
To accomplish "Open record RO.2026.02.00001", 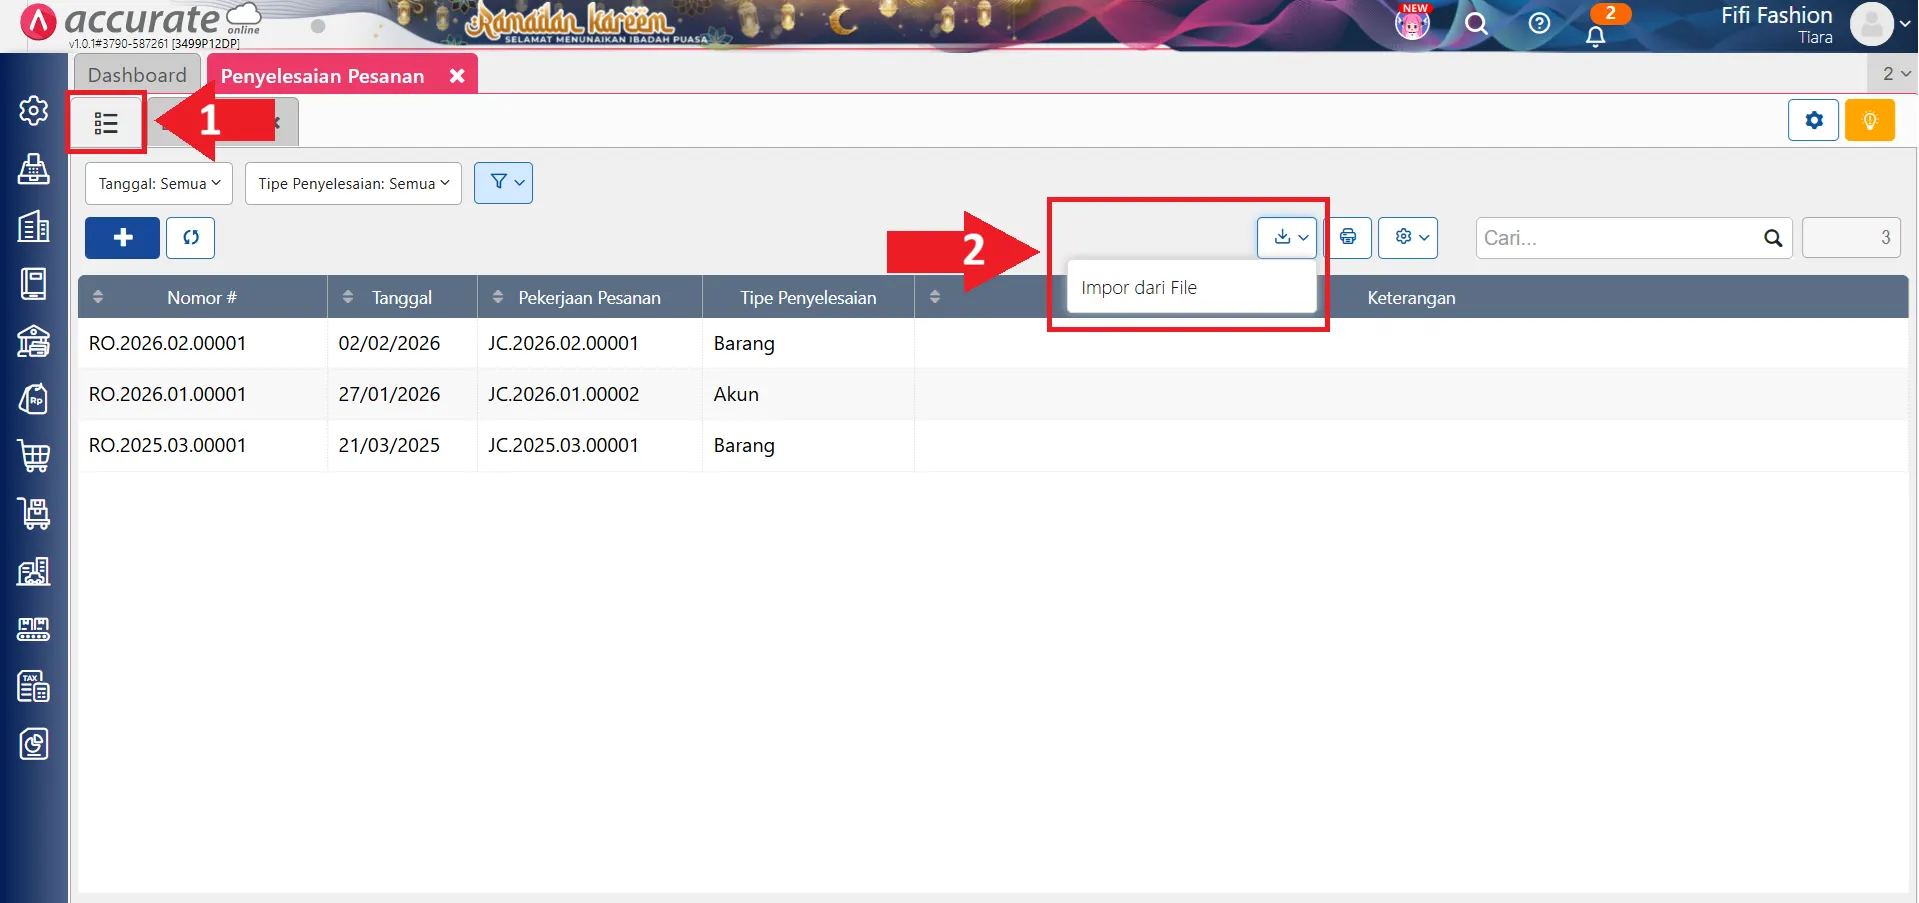I will (167, 344).
